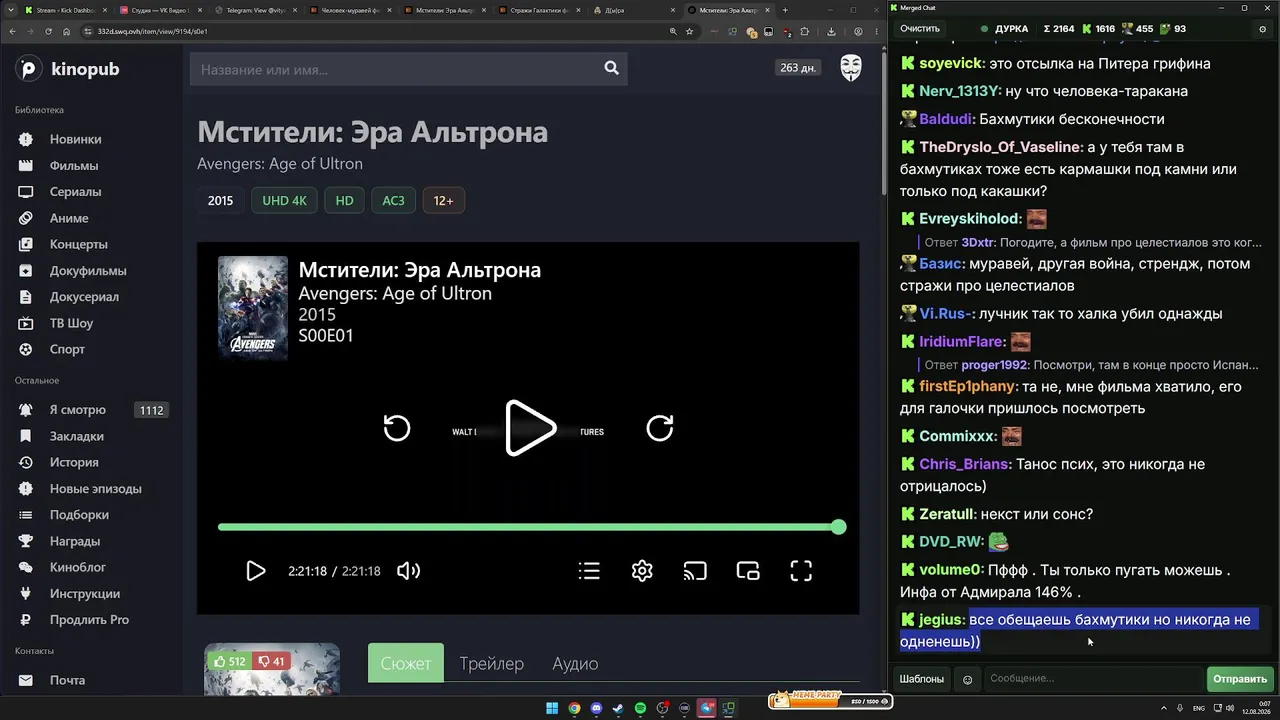Image resolution: width=1280 pixels, height=720 pixels.
Task: Click the AC3 audio tag
Action: (393, 201)
